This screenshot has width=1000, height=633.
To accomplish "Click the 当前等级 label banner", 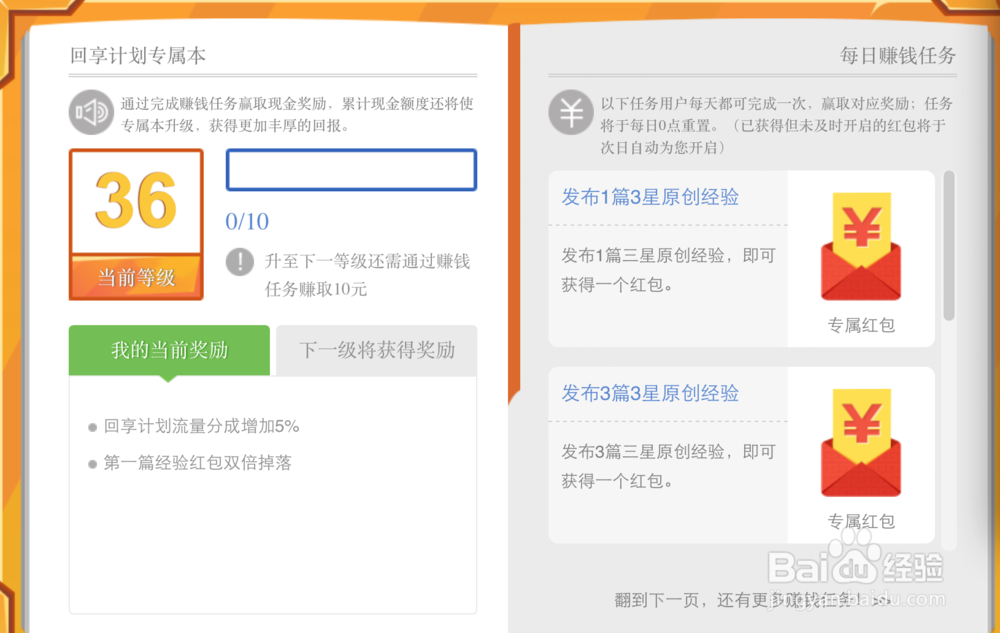I will point(136,281).
